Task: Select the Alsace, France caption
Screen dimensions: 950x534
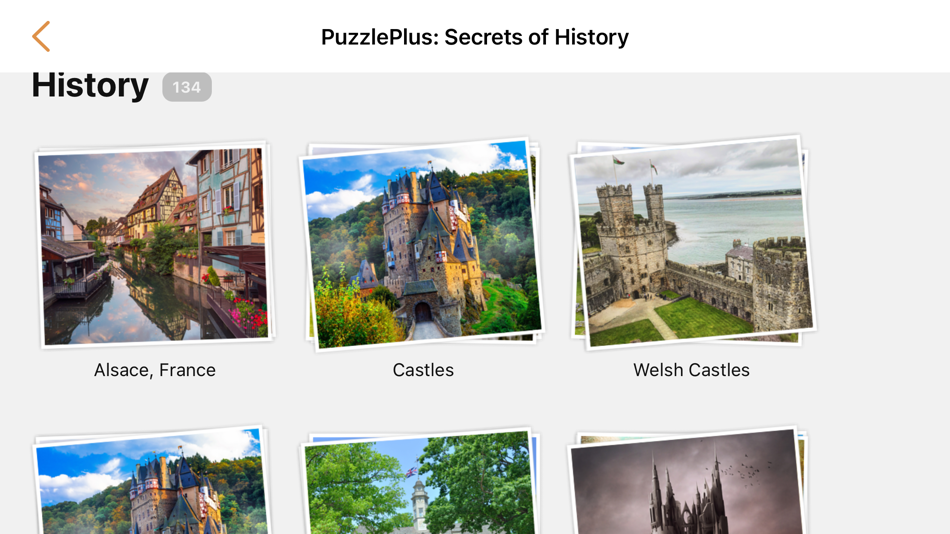Action: coord(154,370)
